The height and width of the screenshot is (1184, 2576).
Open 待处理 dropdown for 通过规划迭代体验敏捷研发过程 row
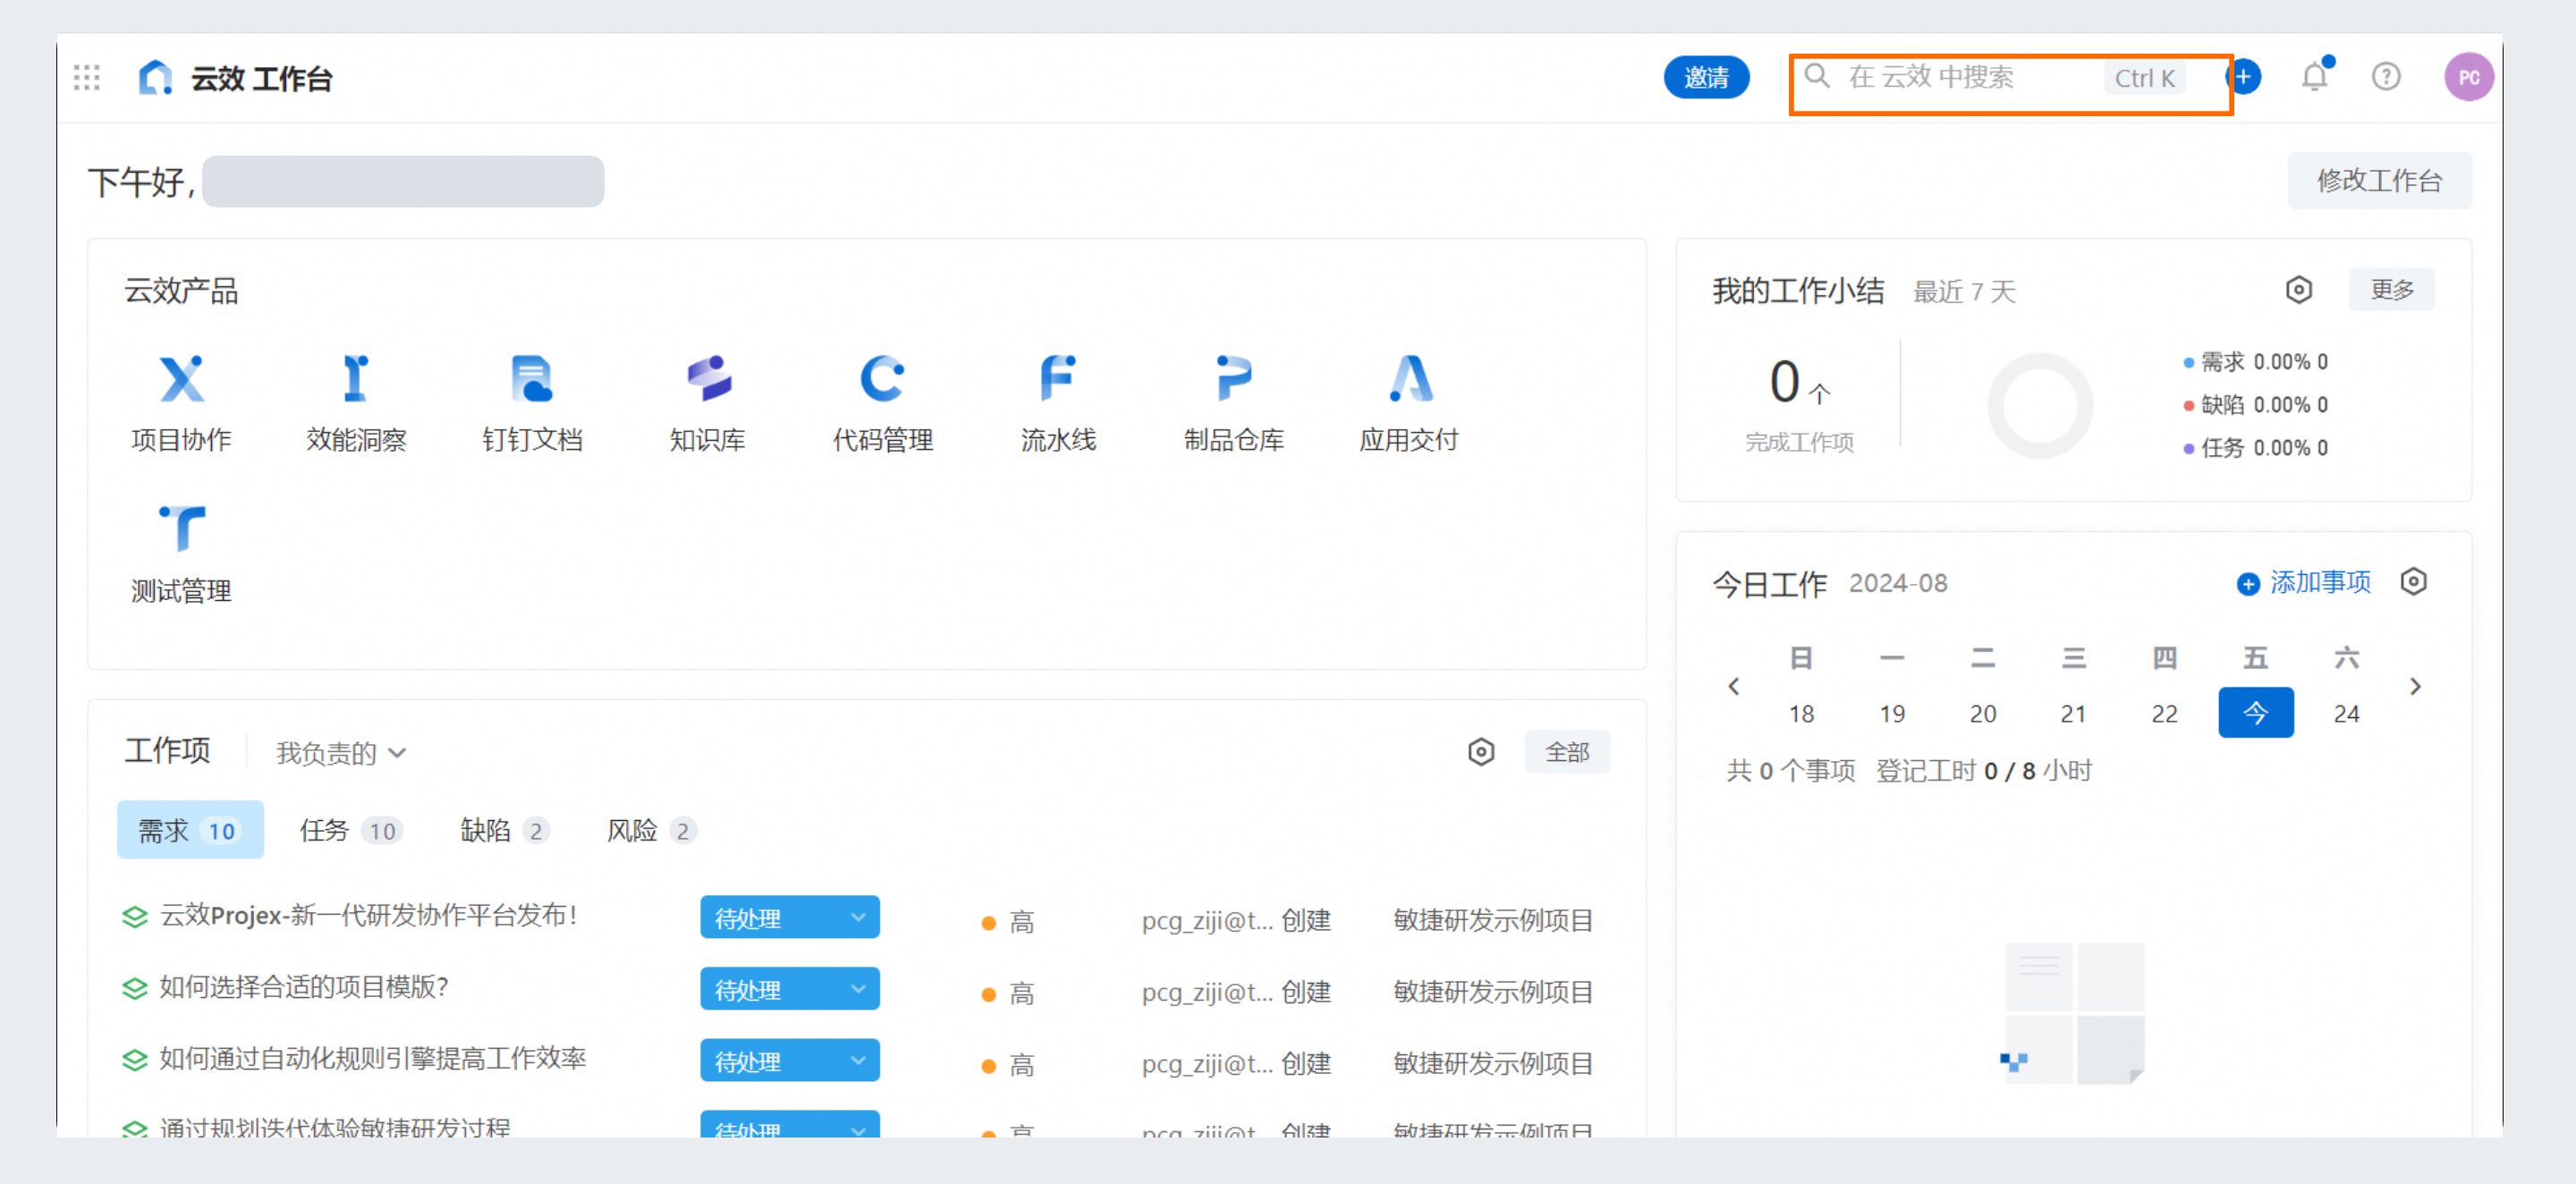point(789,1125)
